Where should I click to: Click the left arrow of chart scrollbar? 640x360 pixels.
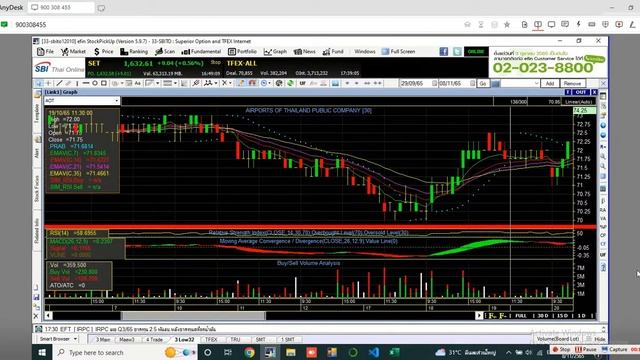click(x=48, y=316)
